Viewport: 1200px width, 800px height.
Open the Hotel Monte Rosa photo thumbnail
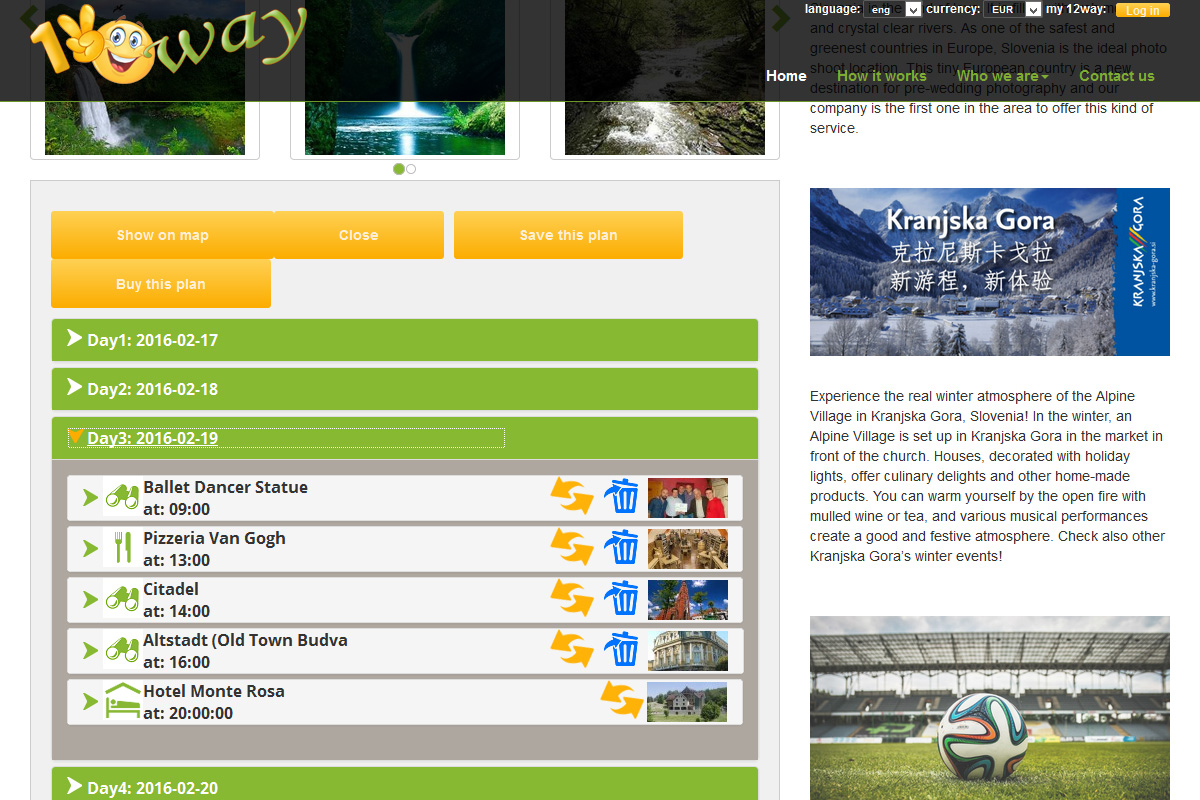pos(687,701)
